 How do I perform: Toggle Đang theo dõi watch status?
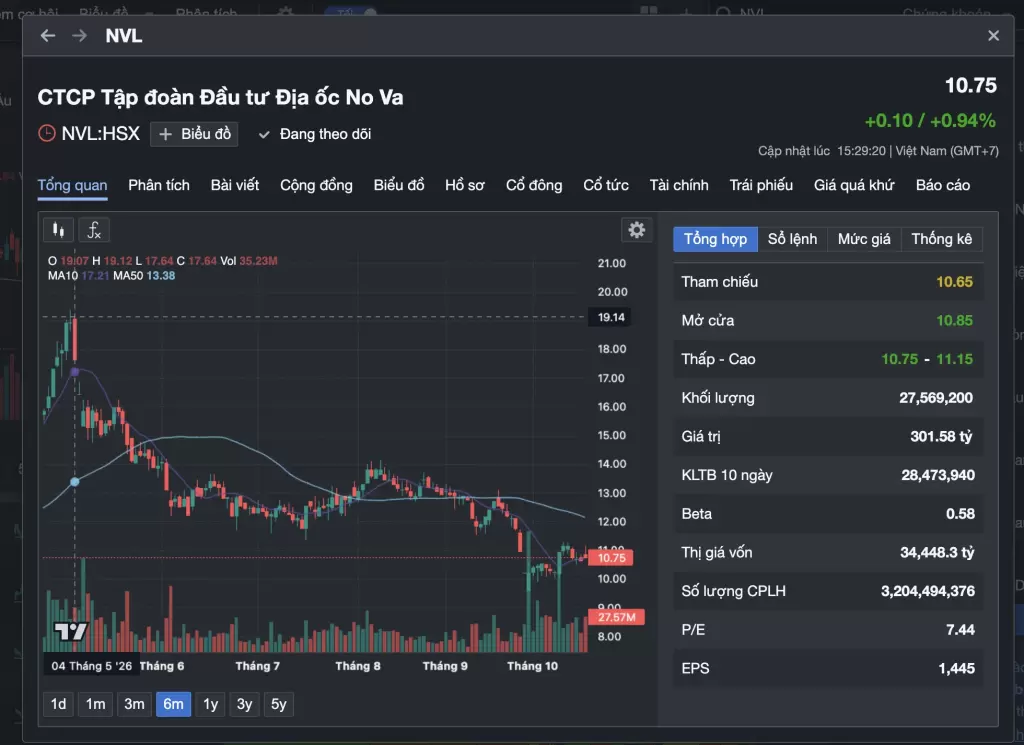(315, 134)
